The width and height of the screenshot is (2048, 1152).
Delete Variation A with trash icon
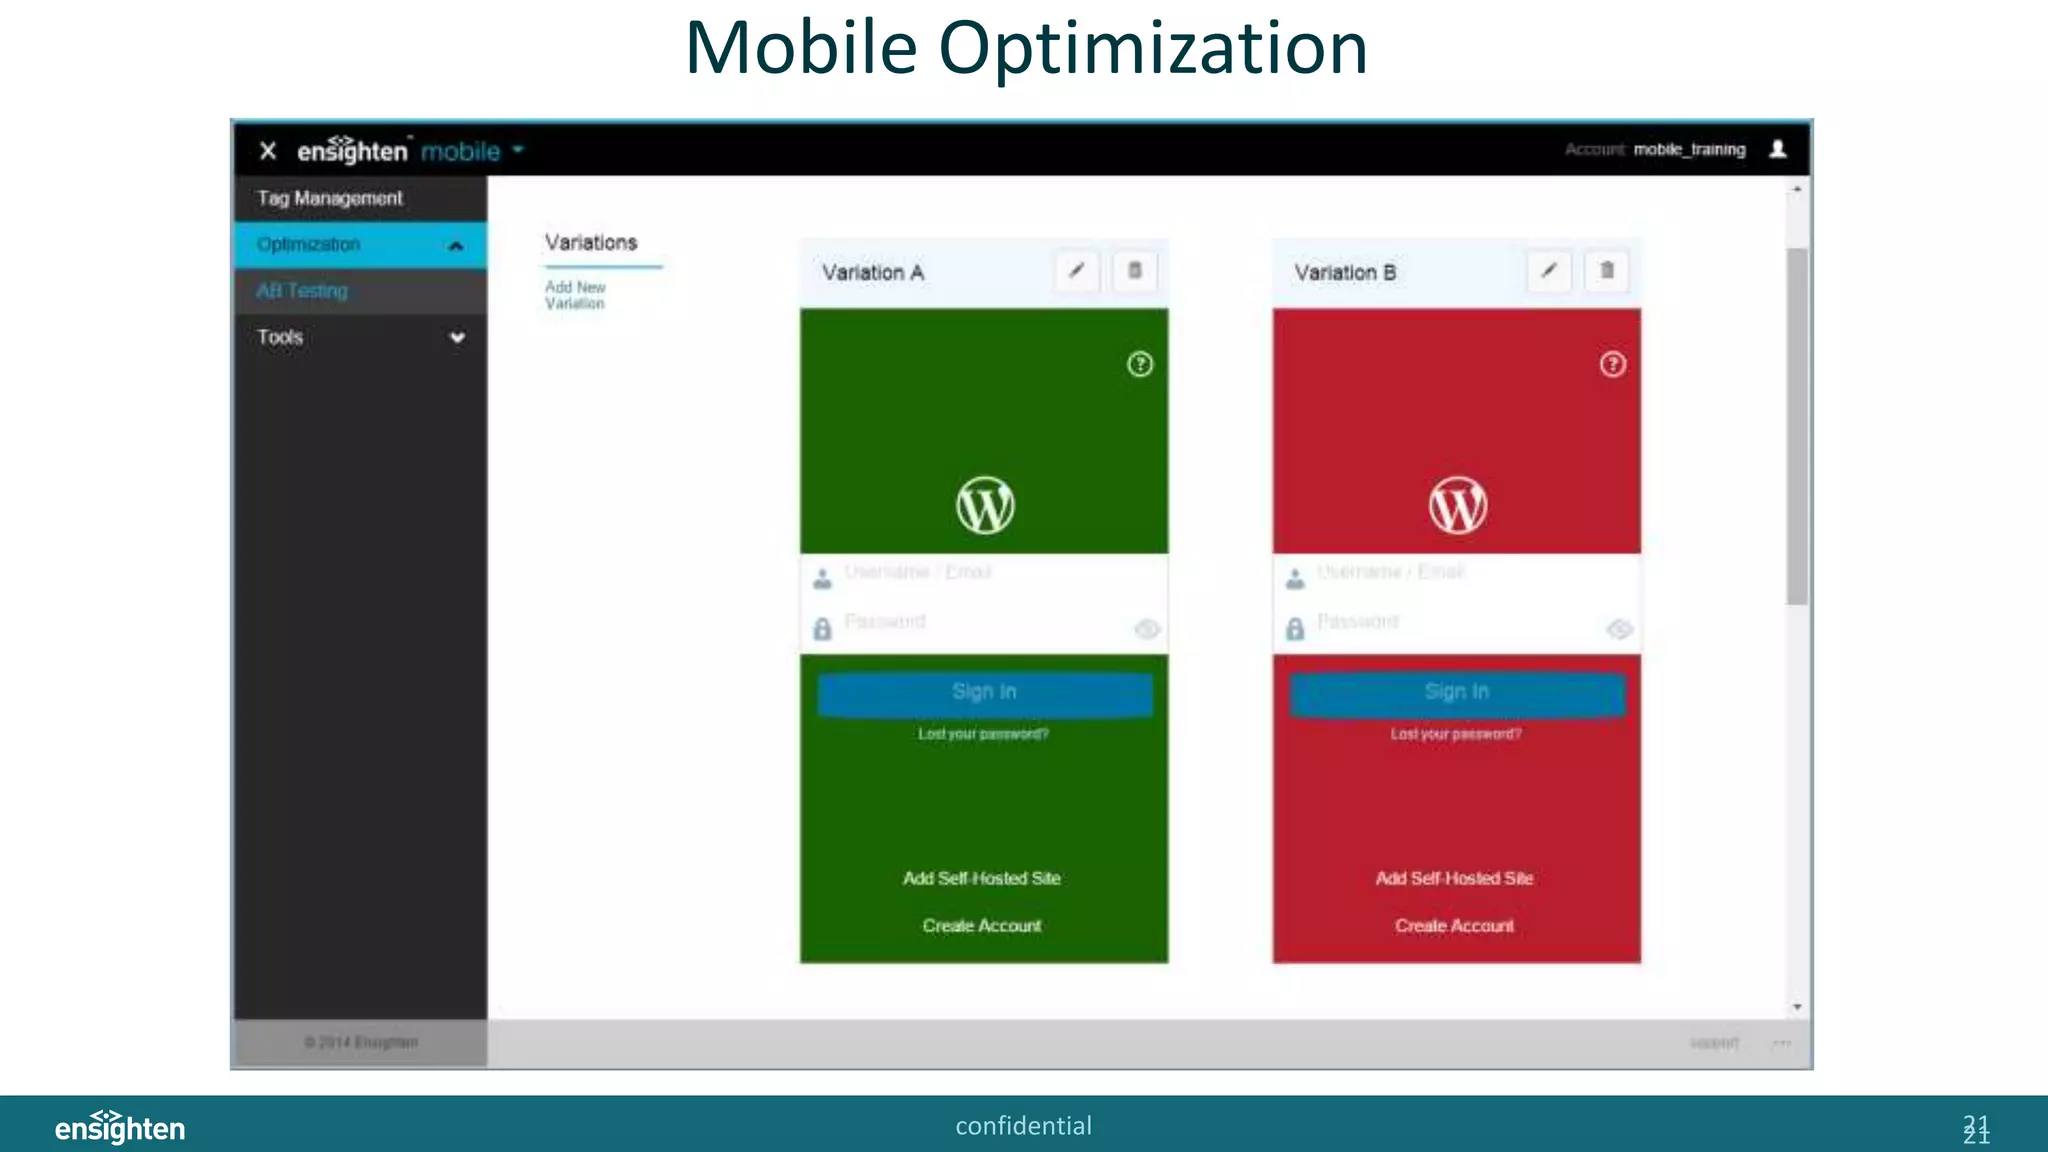pyautogui.click(x=1135, y=271)
